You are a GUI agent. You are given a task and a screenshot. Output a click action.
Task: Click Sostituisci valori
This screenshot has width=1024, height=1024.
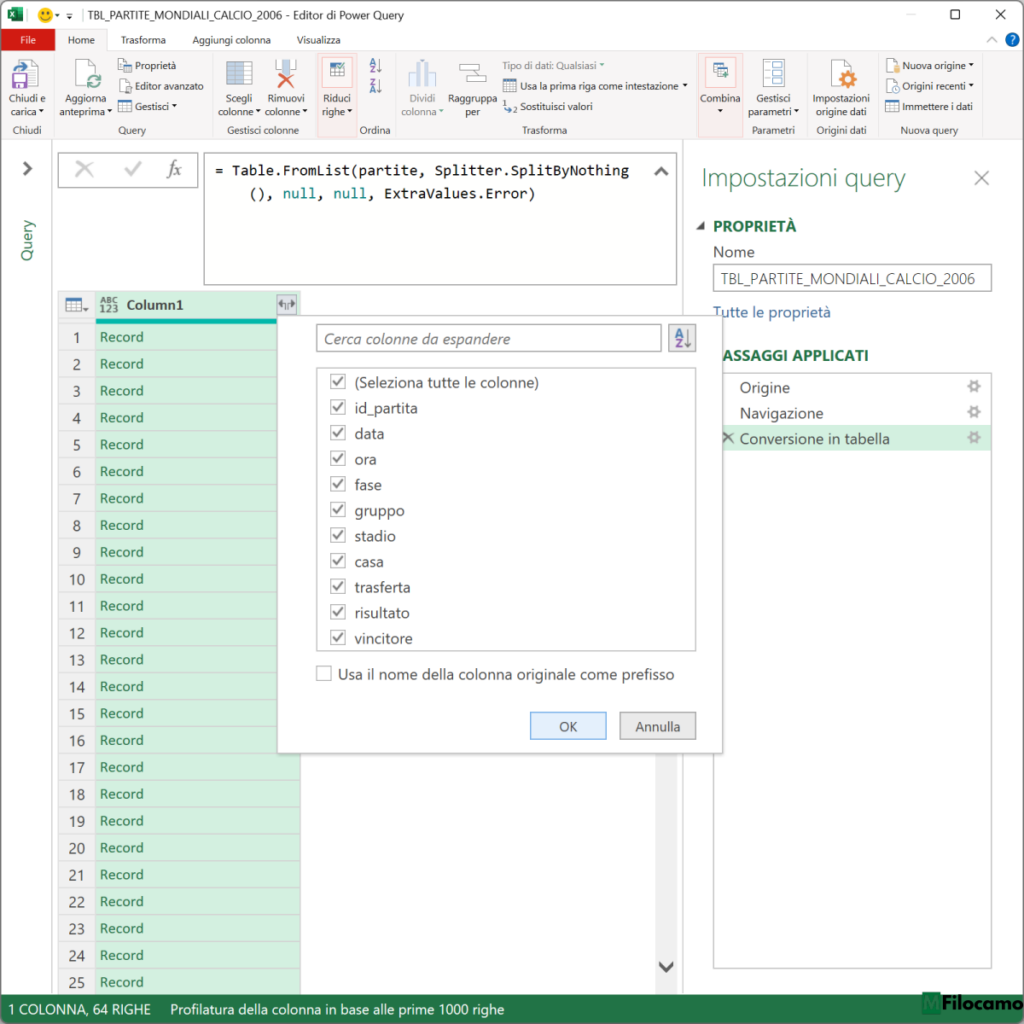click(548, 106)
